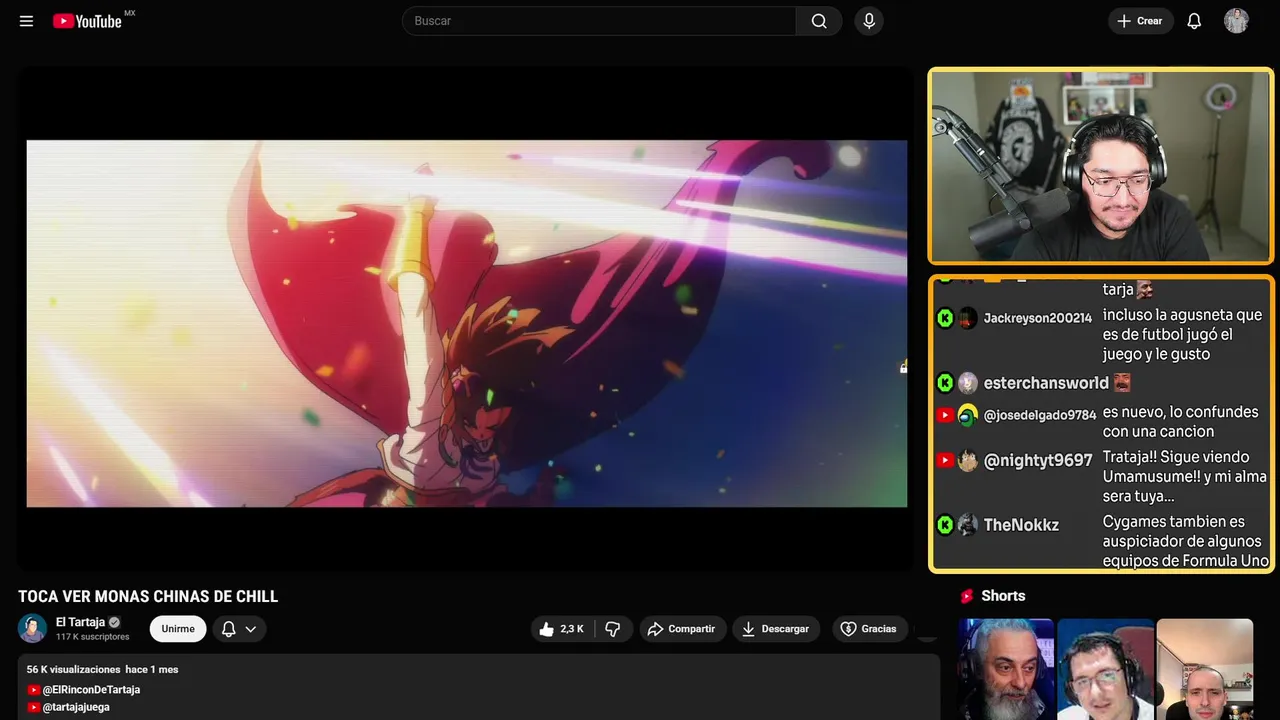Expand the description box at 56 K visualizaciones

click(479, 687)
